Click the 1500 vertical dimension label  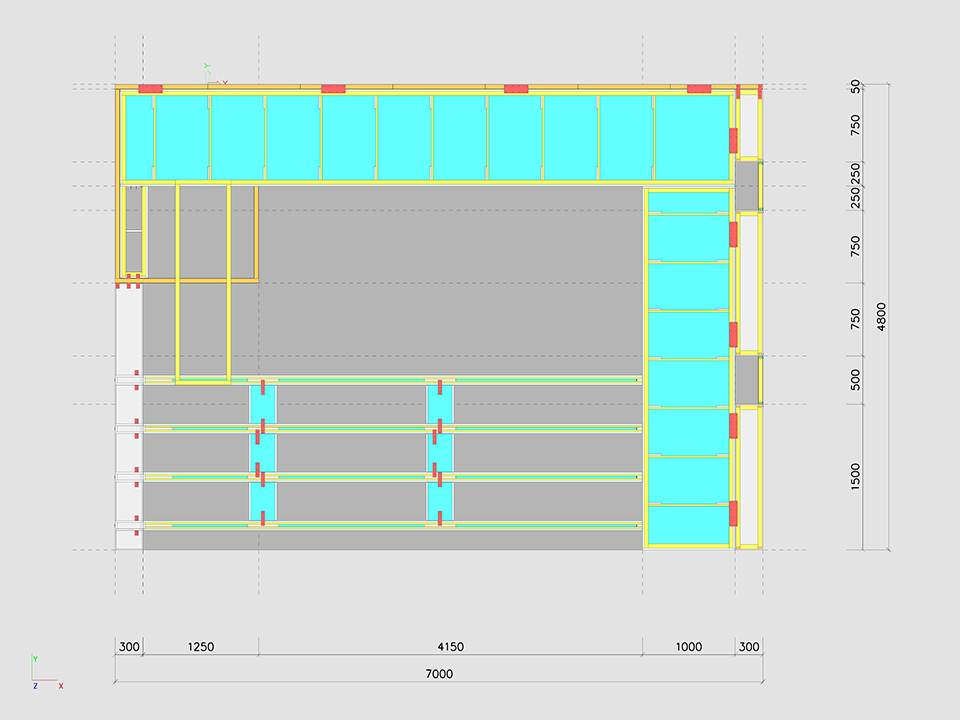pos(855,477)
